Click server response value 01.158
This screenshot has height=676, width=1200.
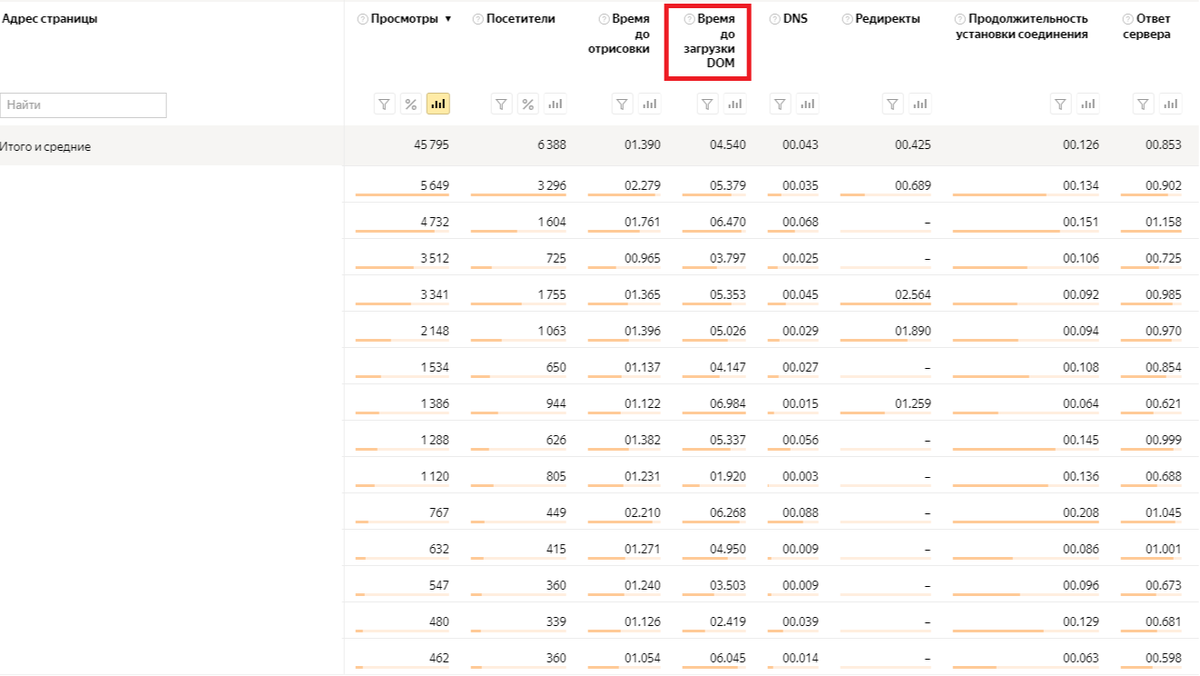pos(1164,221)
